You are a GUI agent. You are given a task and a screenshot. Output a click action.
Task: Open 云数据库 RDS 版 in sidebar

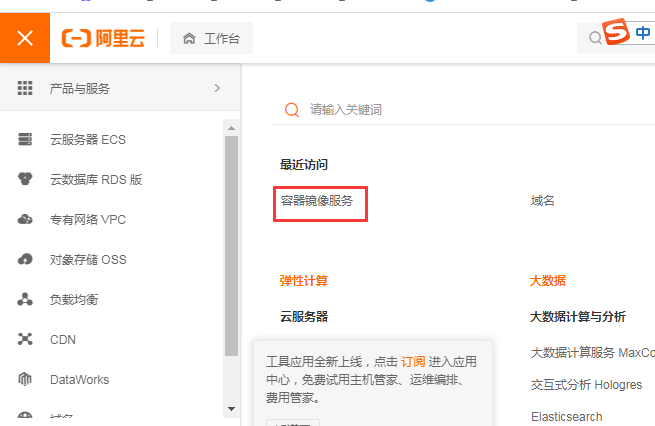click(x=96, y=179)
